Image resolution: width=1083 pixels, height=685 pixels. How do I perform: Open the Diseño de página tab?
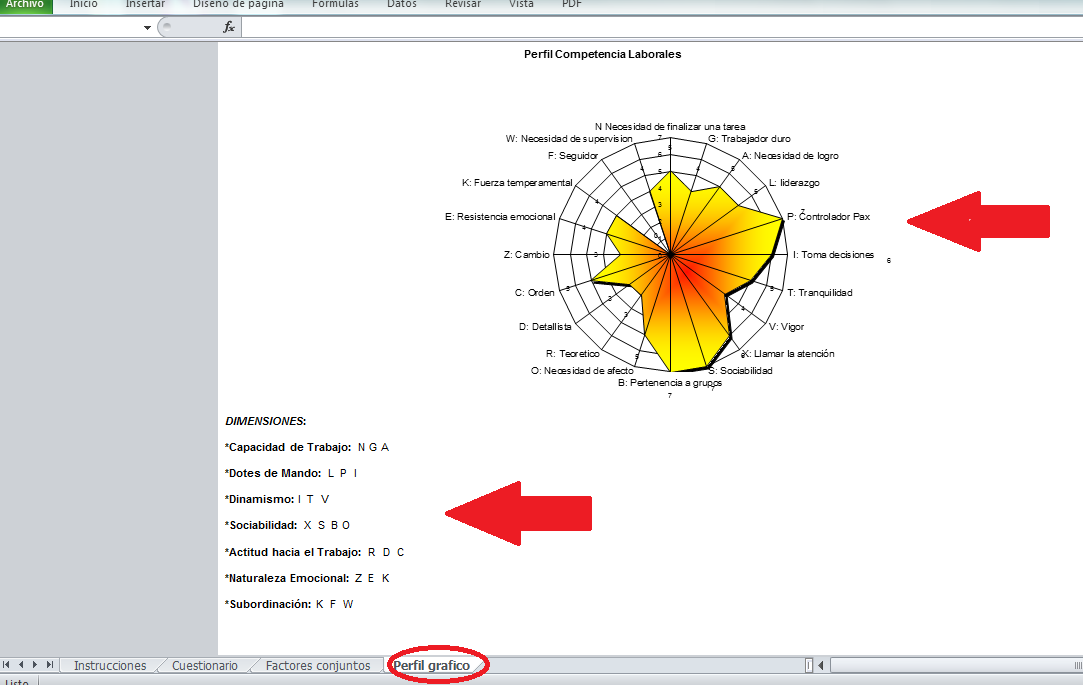point(238,4)
